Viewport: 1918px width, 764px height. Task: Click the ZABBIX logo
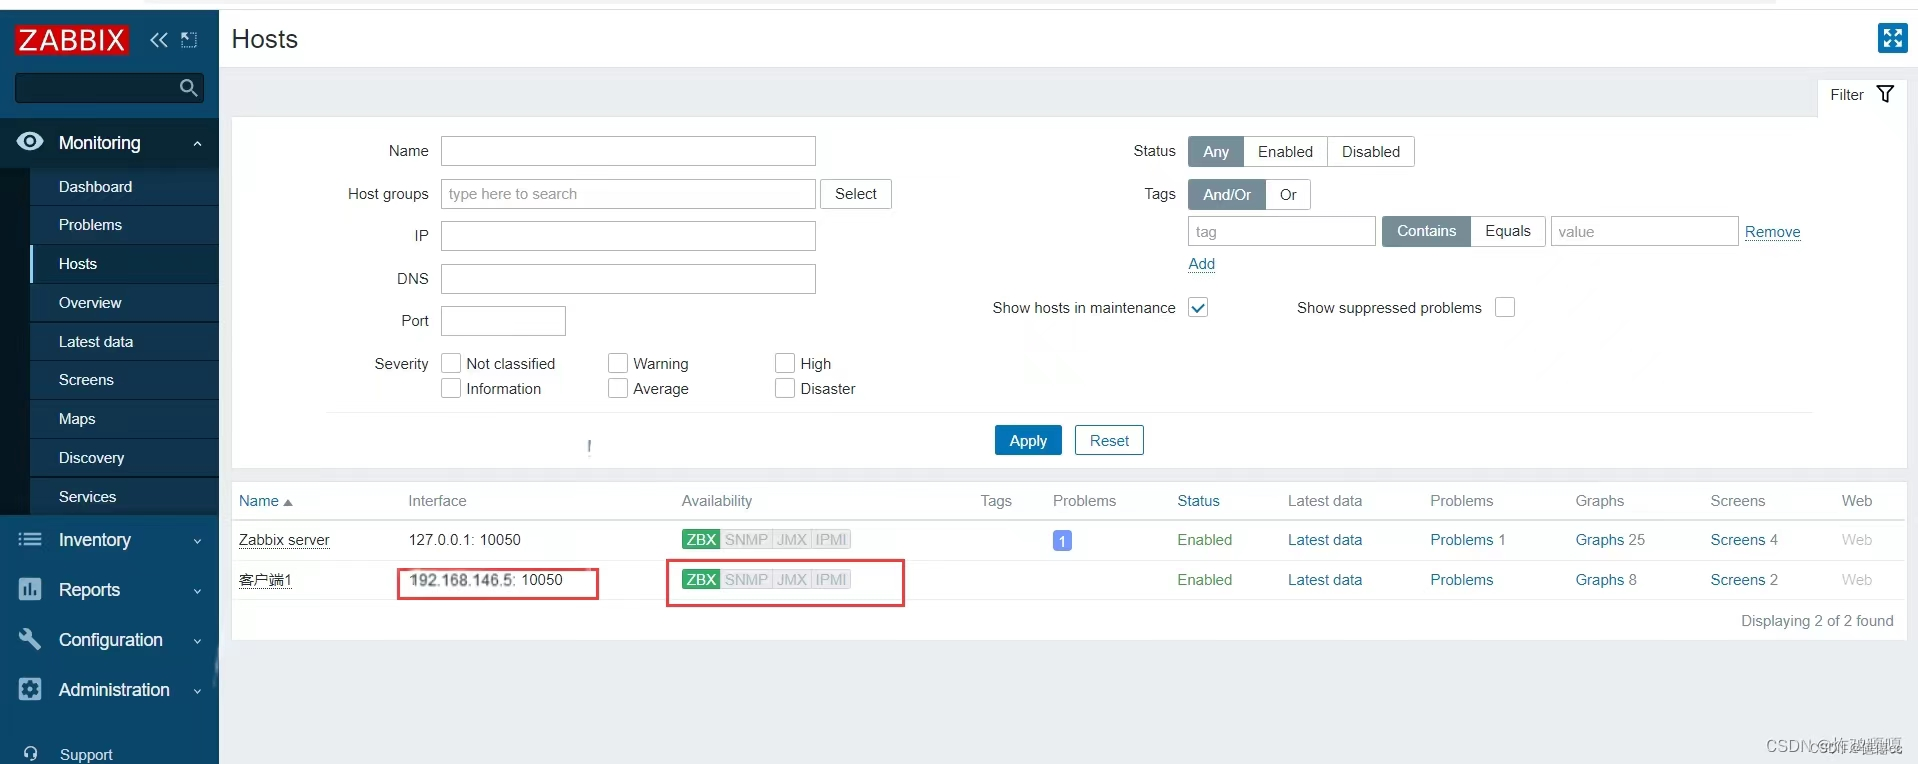[x=71, y=40]
